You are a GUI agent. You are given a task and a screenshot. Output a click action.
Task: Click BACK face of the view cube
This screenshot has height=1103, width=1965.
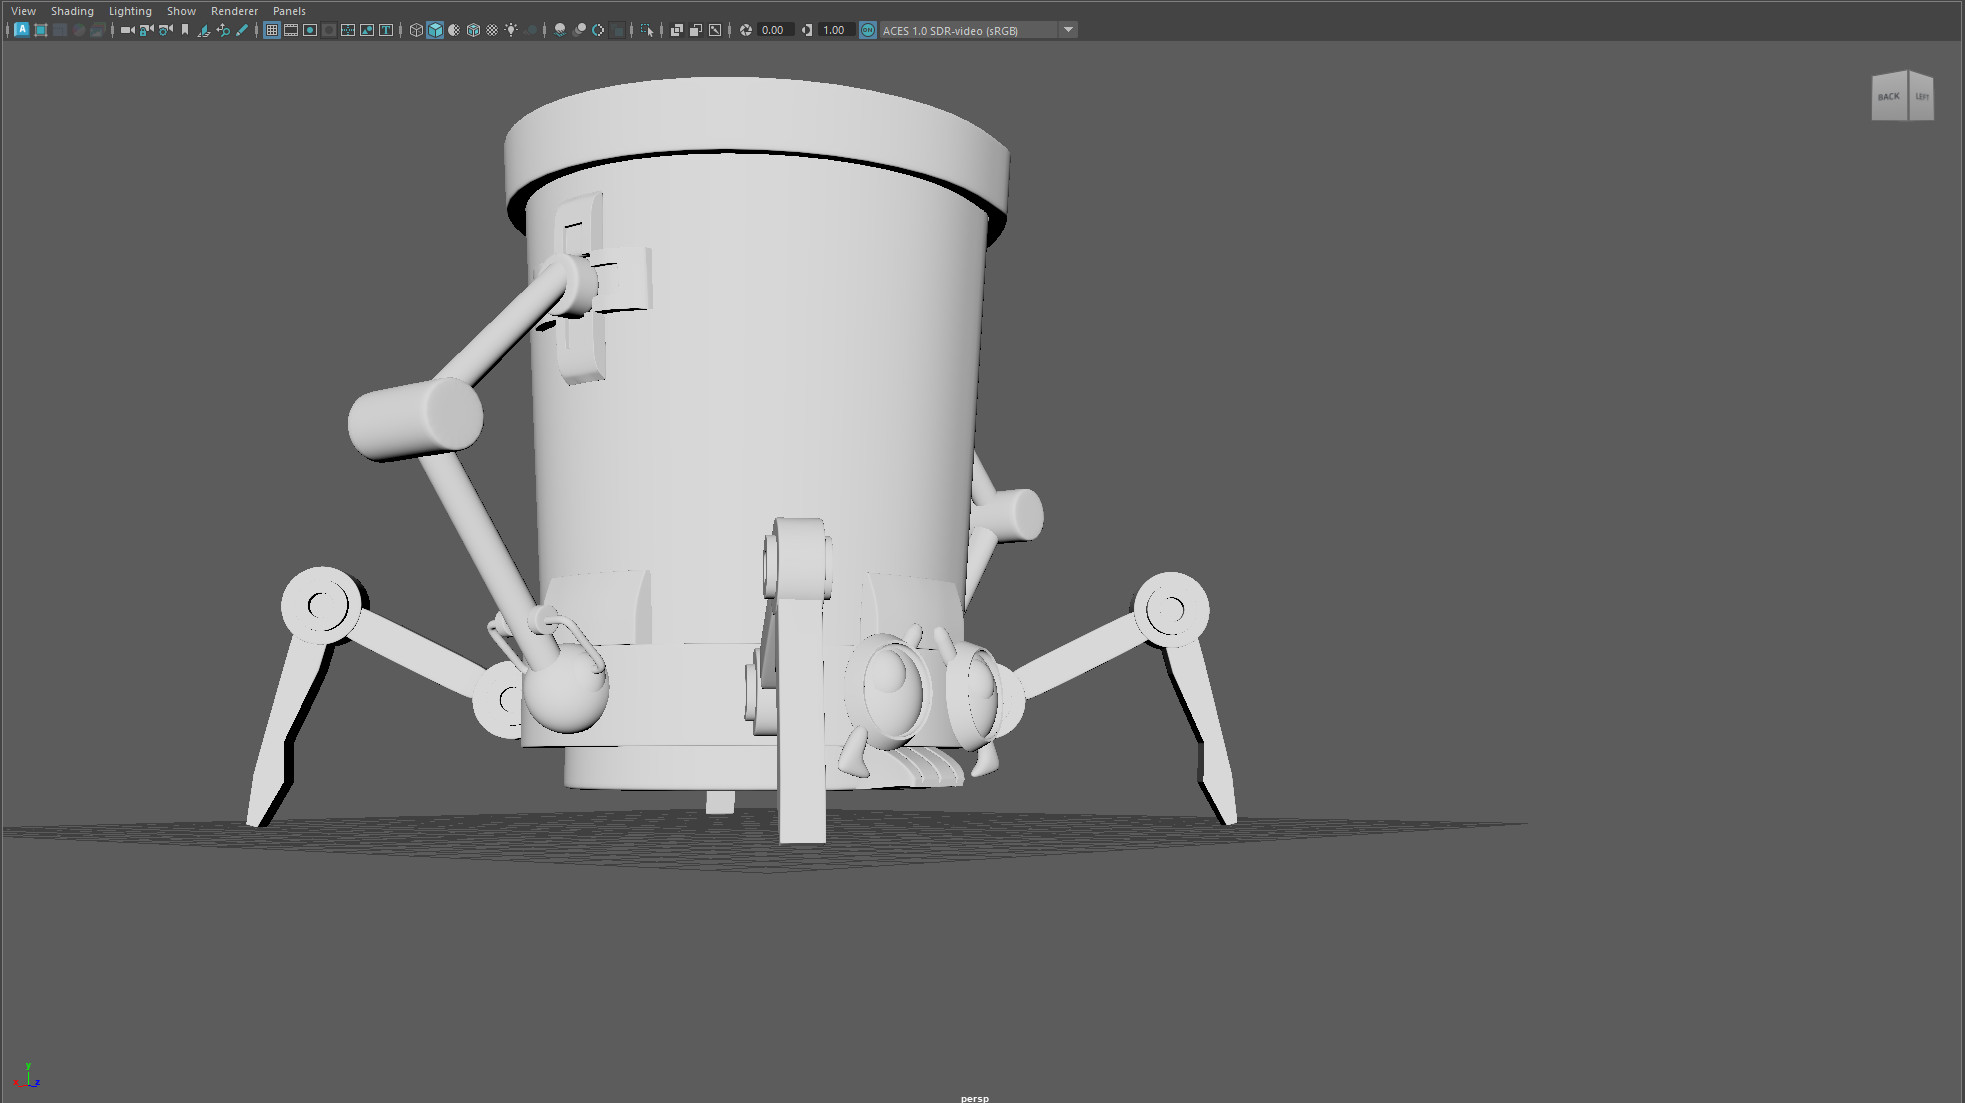[x=1888, y=97]
